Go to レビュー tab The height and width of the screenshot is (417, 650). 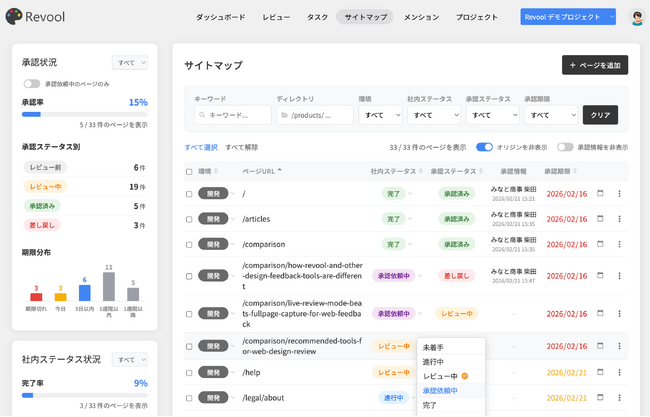[x=276, y=17]
